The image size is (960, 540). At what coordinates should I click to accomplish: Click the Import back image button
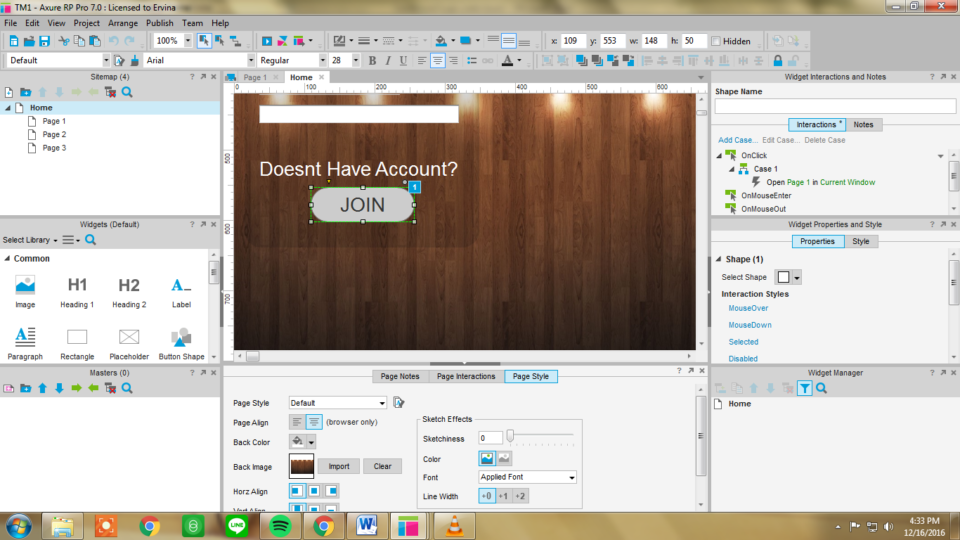[338, 466]
